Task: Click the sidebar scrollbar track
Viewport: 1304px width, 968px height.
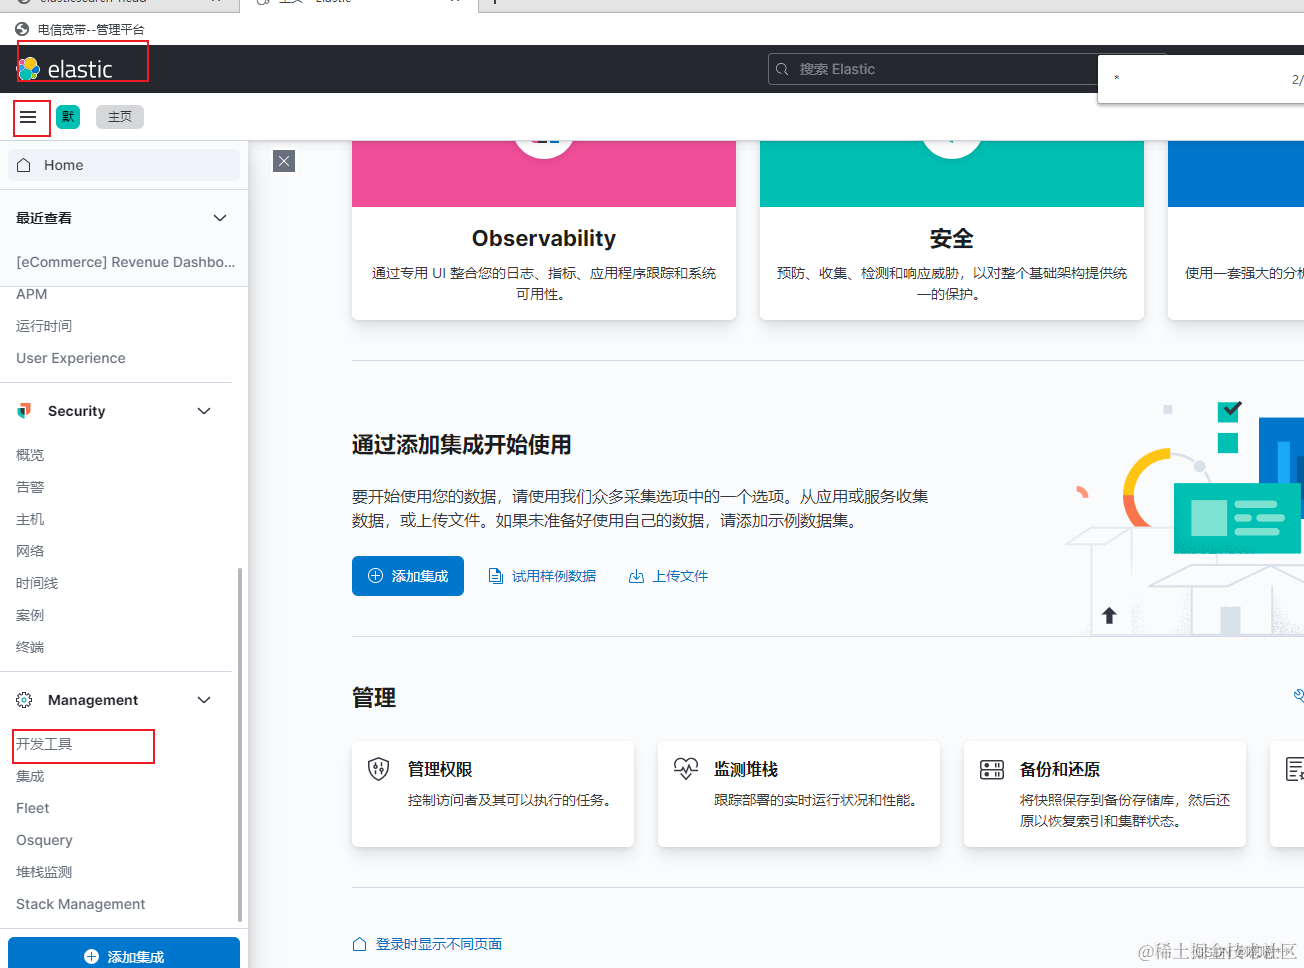Action: [240, 750]
